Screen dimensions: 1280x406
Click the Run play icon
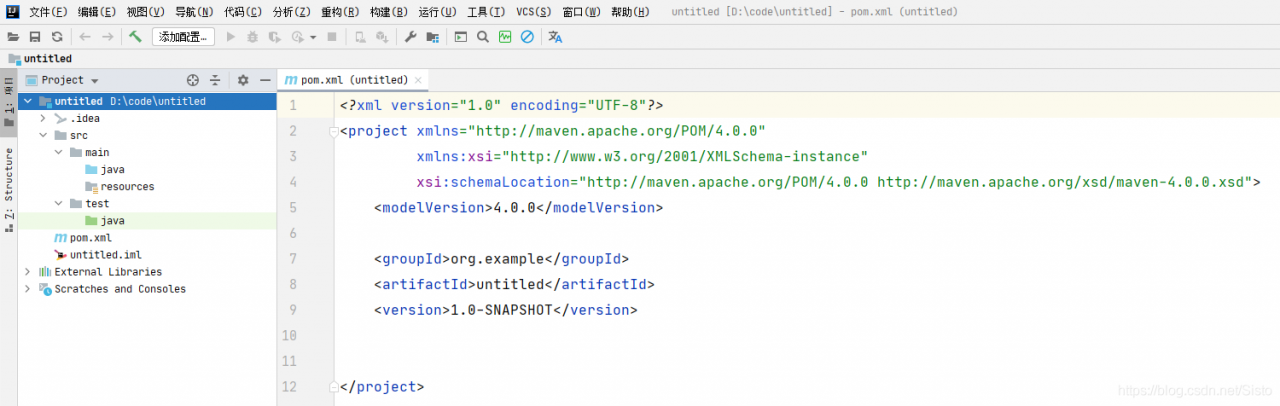231,37
